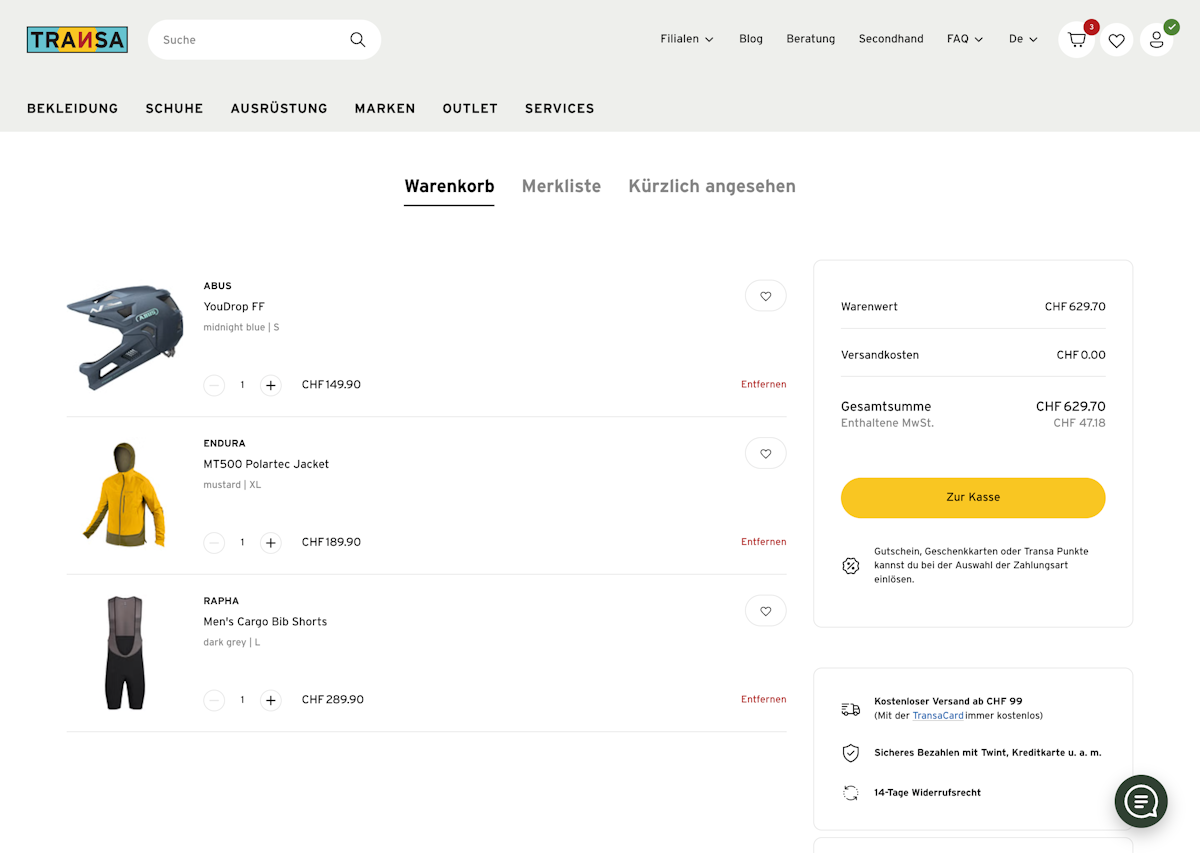The height and width of the screenshot is (853, 1200).
Task: Open the bib shorts product image
Action: (x=125, y=653)
